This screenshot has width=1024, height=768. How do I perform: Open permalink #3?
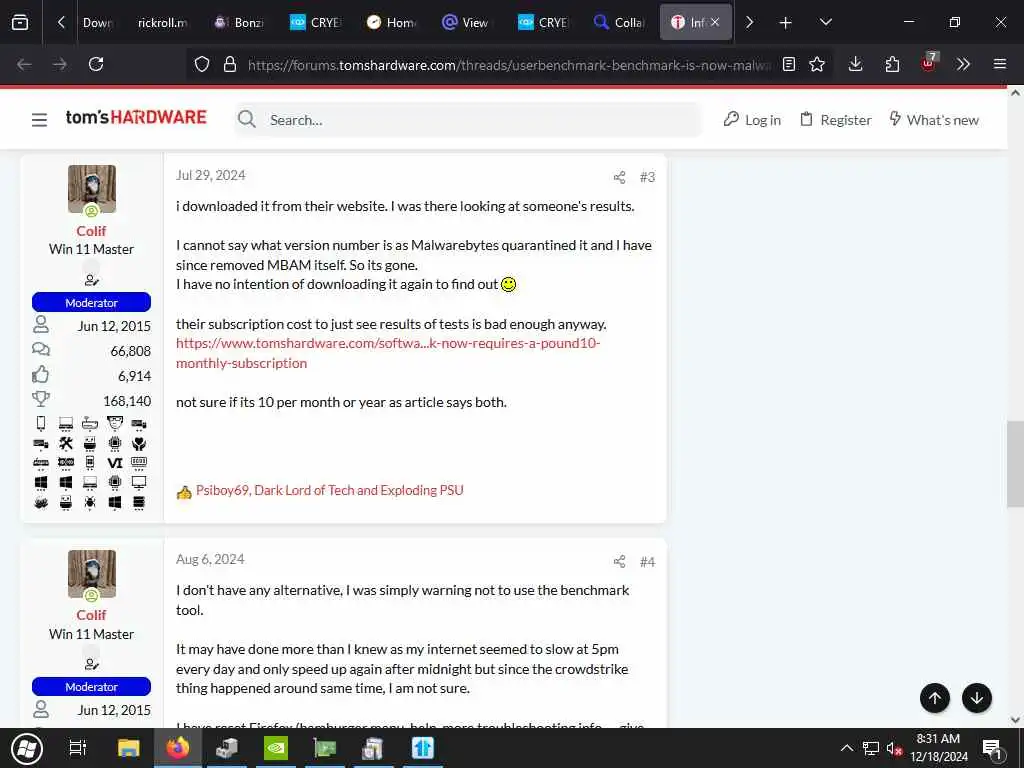coord(647,177)
